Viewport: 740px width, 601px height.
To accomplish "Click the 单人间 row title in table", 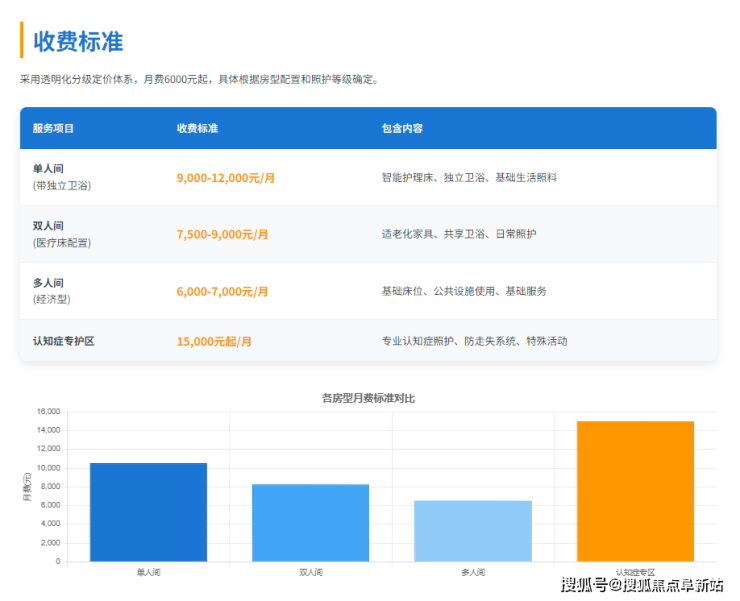I will pos(48,168).
